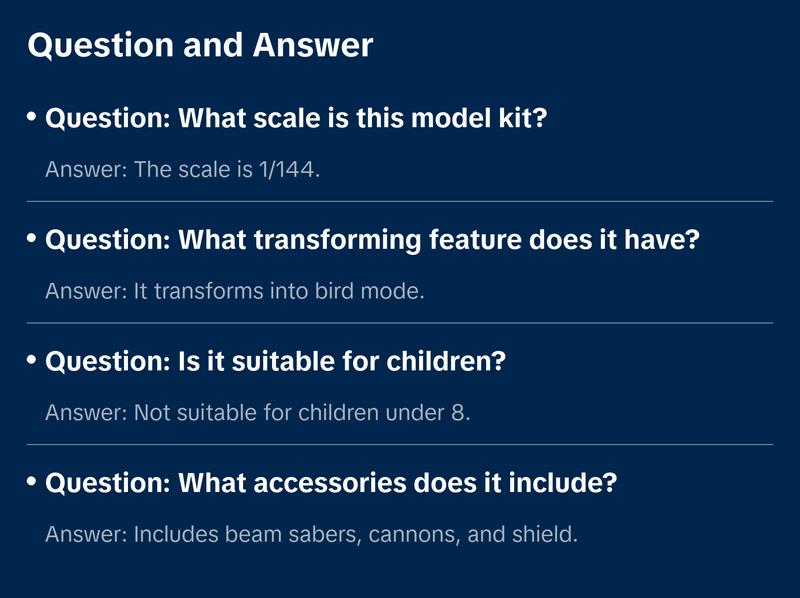800x598 pixels.
Task: Click the bullet beside the scale question
Action: pyautogui.click(x=32, y=117)
